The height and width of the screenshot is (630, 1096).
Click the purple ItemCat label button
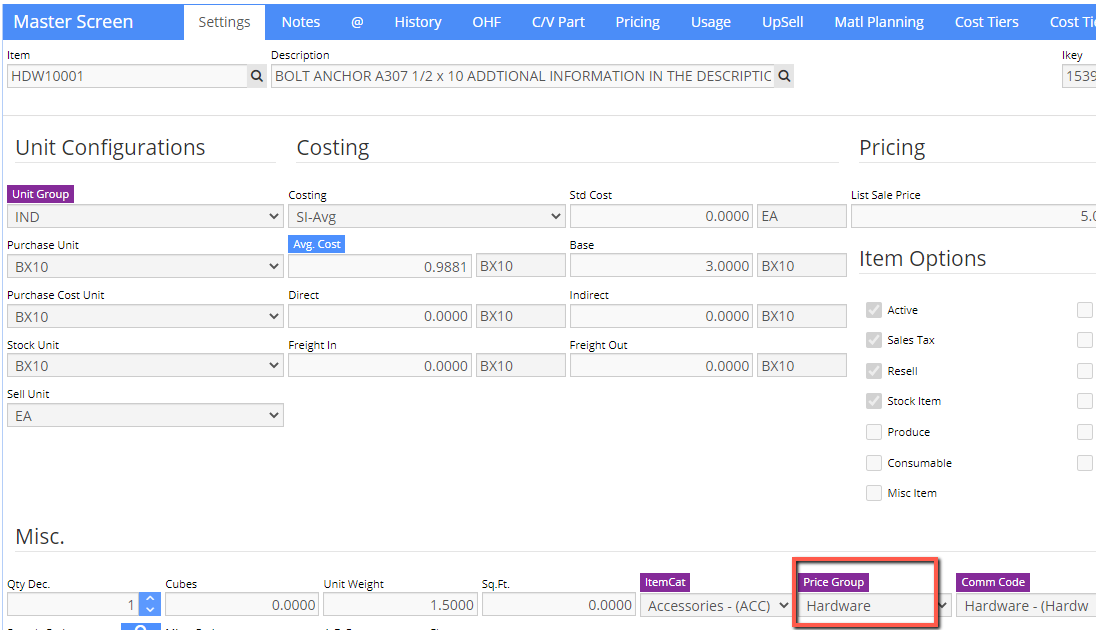tap(665, 582)
